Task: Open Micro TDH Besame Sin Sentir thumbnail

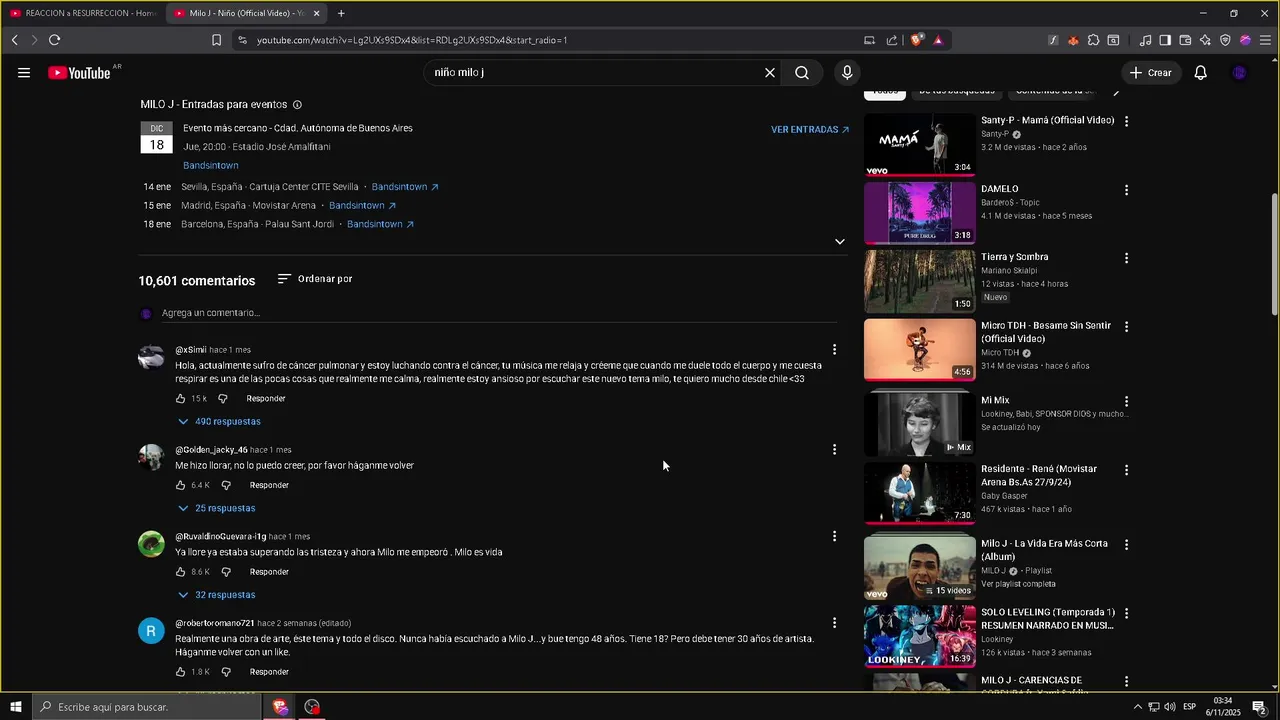Action: point(919,350)
